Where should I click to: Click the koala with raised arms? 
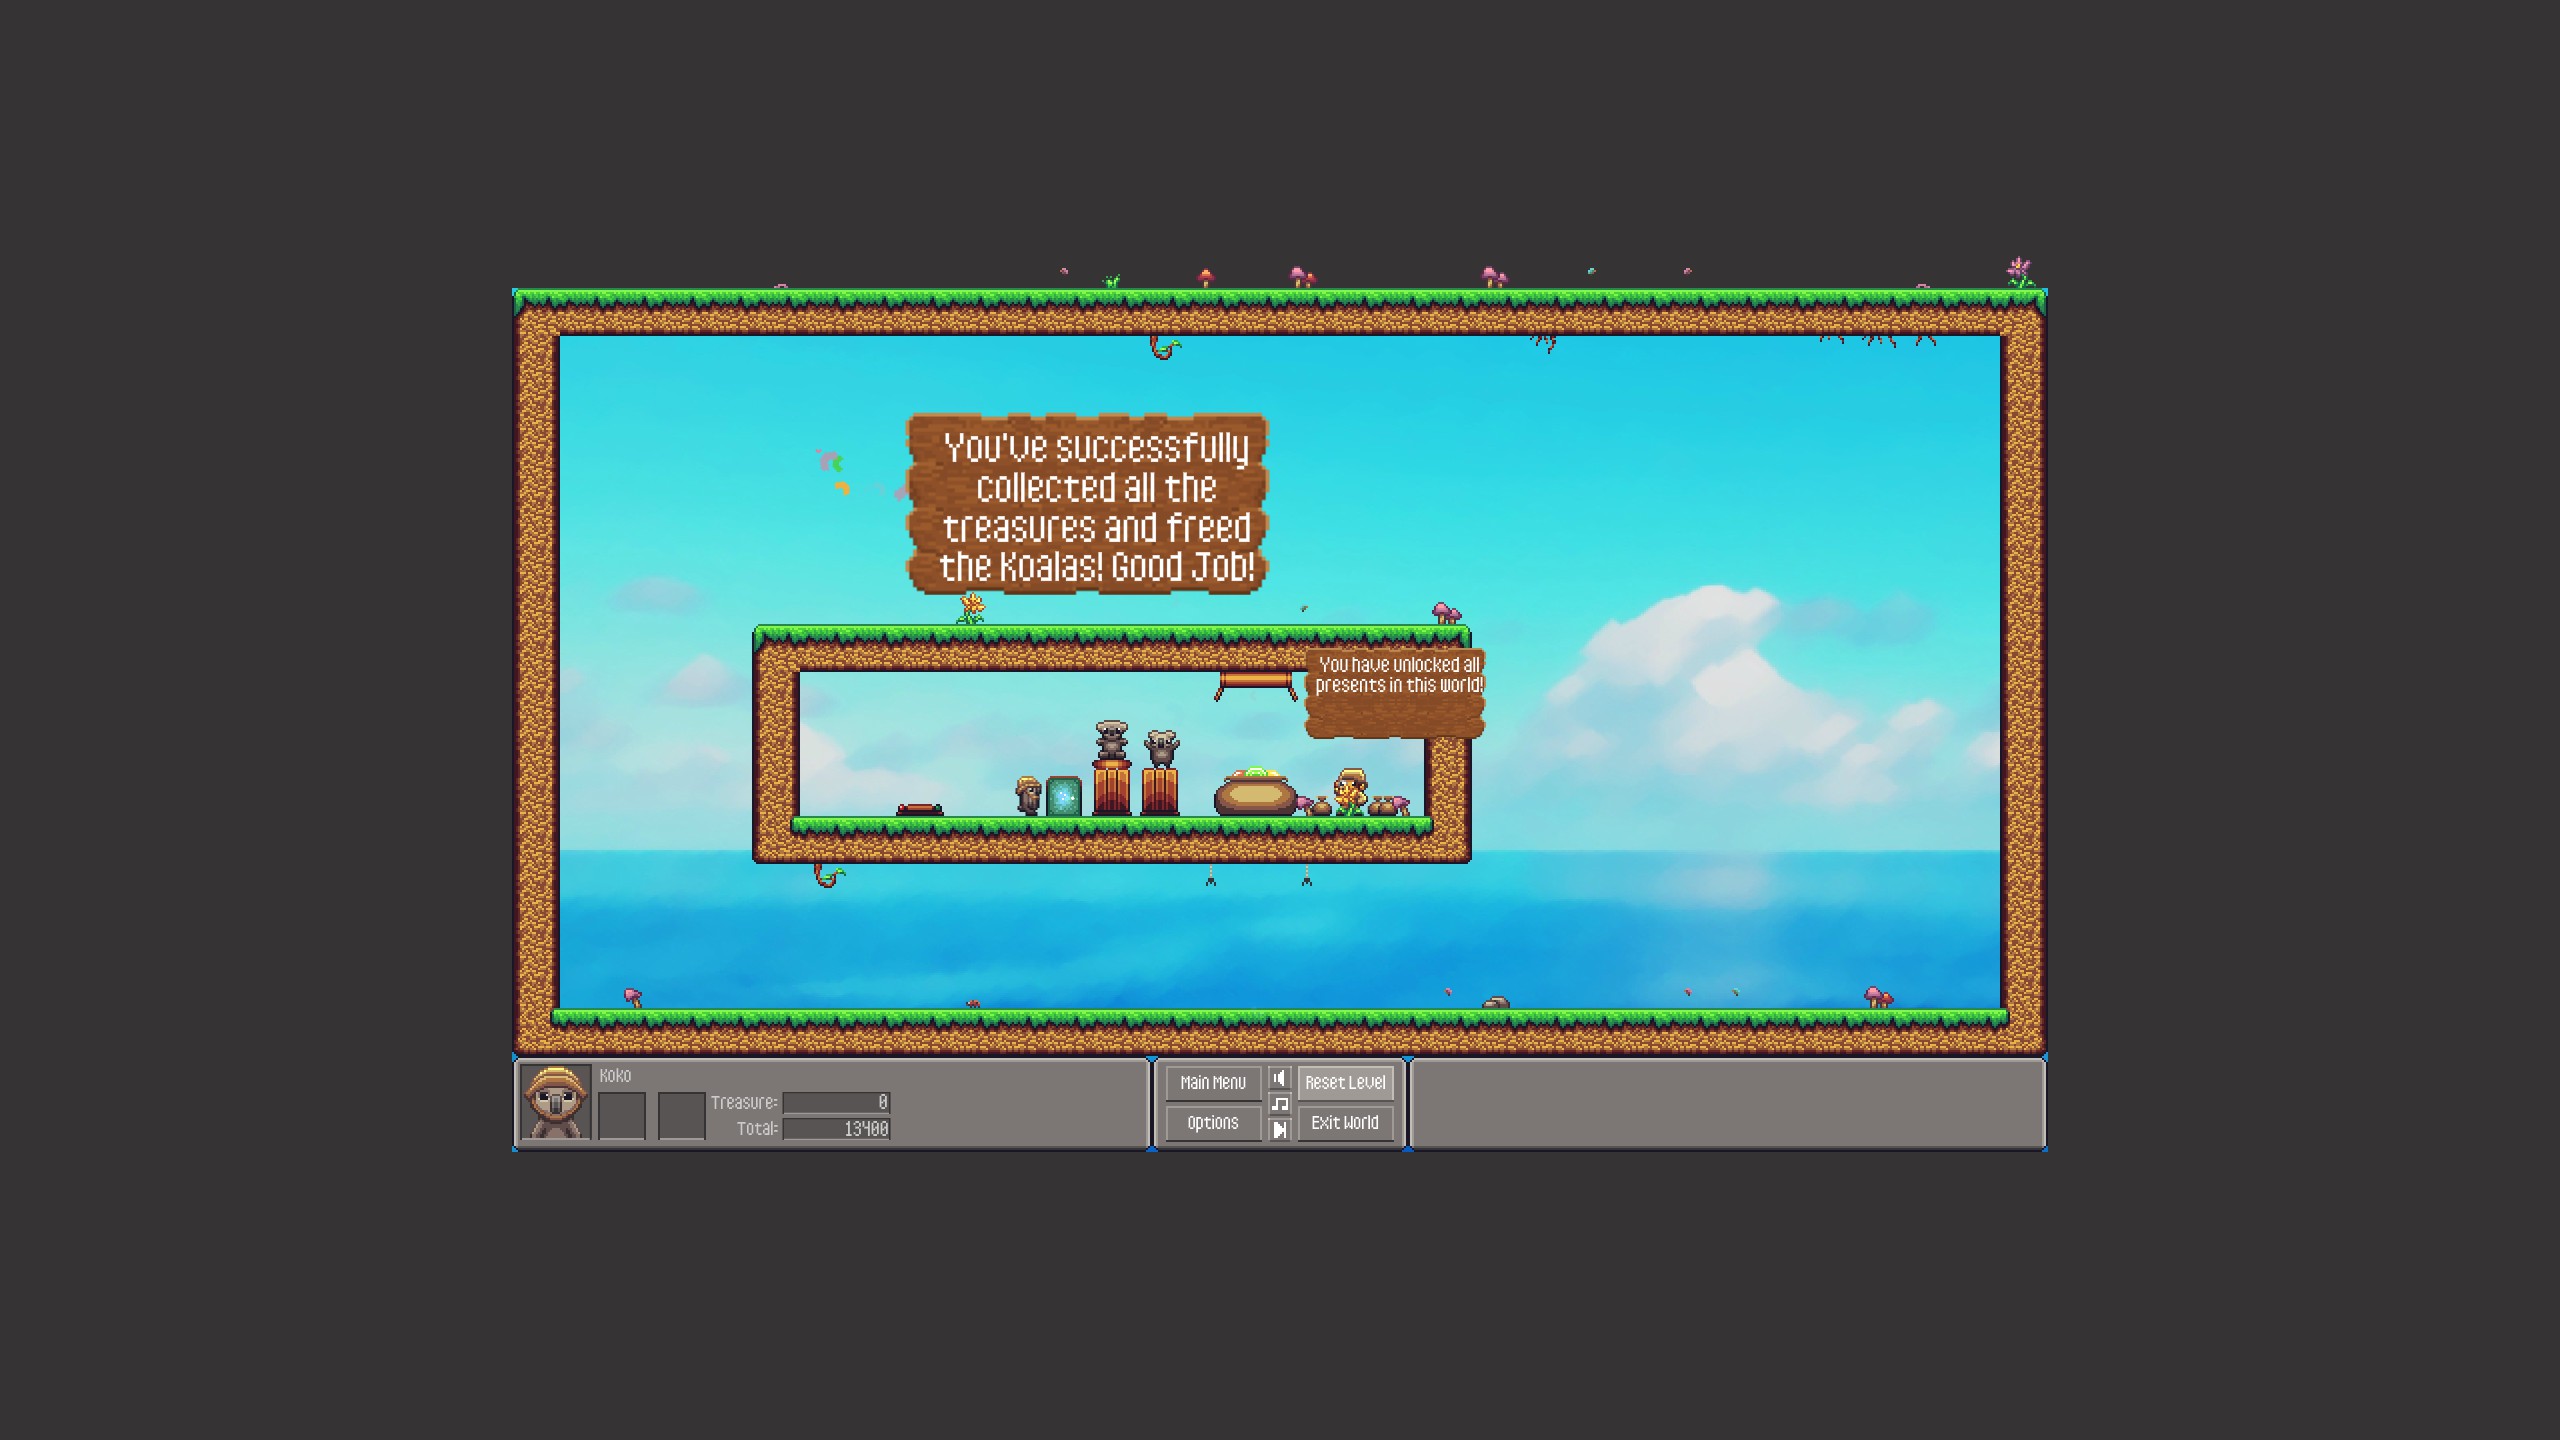(x=1160, y=748)
